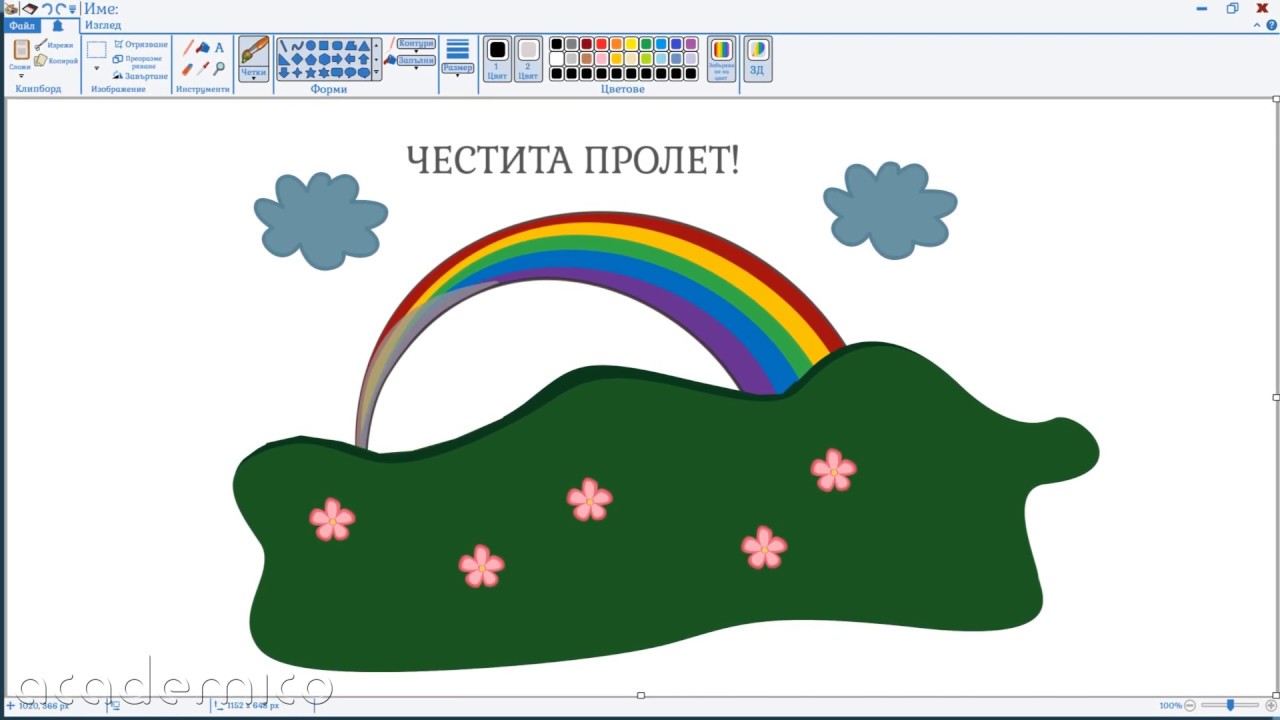
Task: Open the Файл menu tab
Action: click(22, 25)
